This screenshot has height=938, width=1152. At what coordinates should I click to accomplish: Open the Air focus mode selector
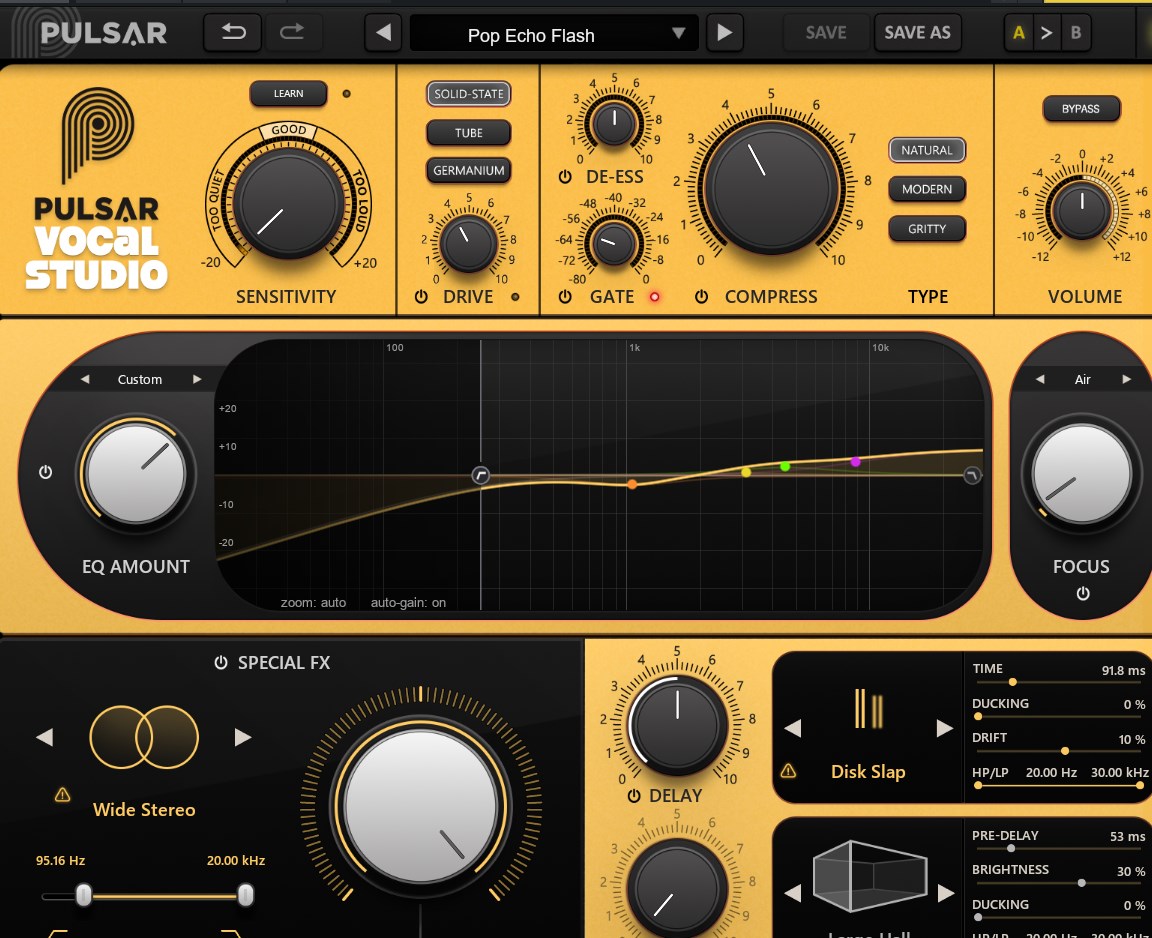[x=1082, y=380]
